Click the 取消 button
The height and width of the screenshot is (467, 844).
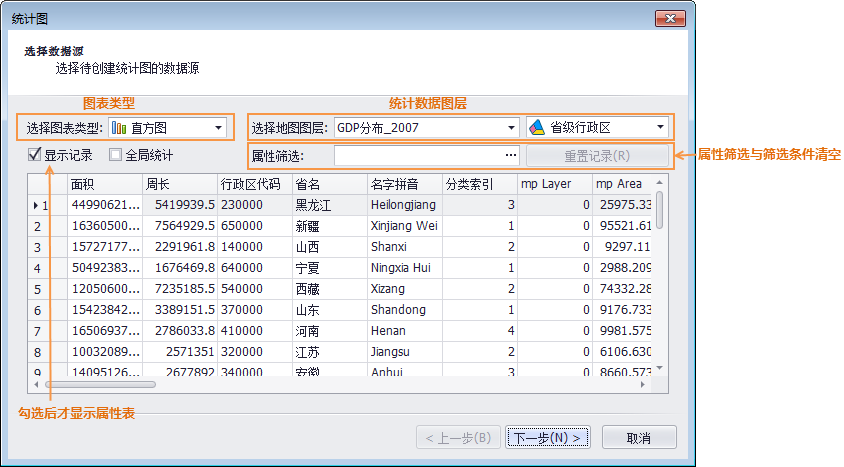(639, 438)
